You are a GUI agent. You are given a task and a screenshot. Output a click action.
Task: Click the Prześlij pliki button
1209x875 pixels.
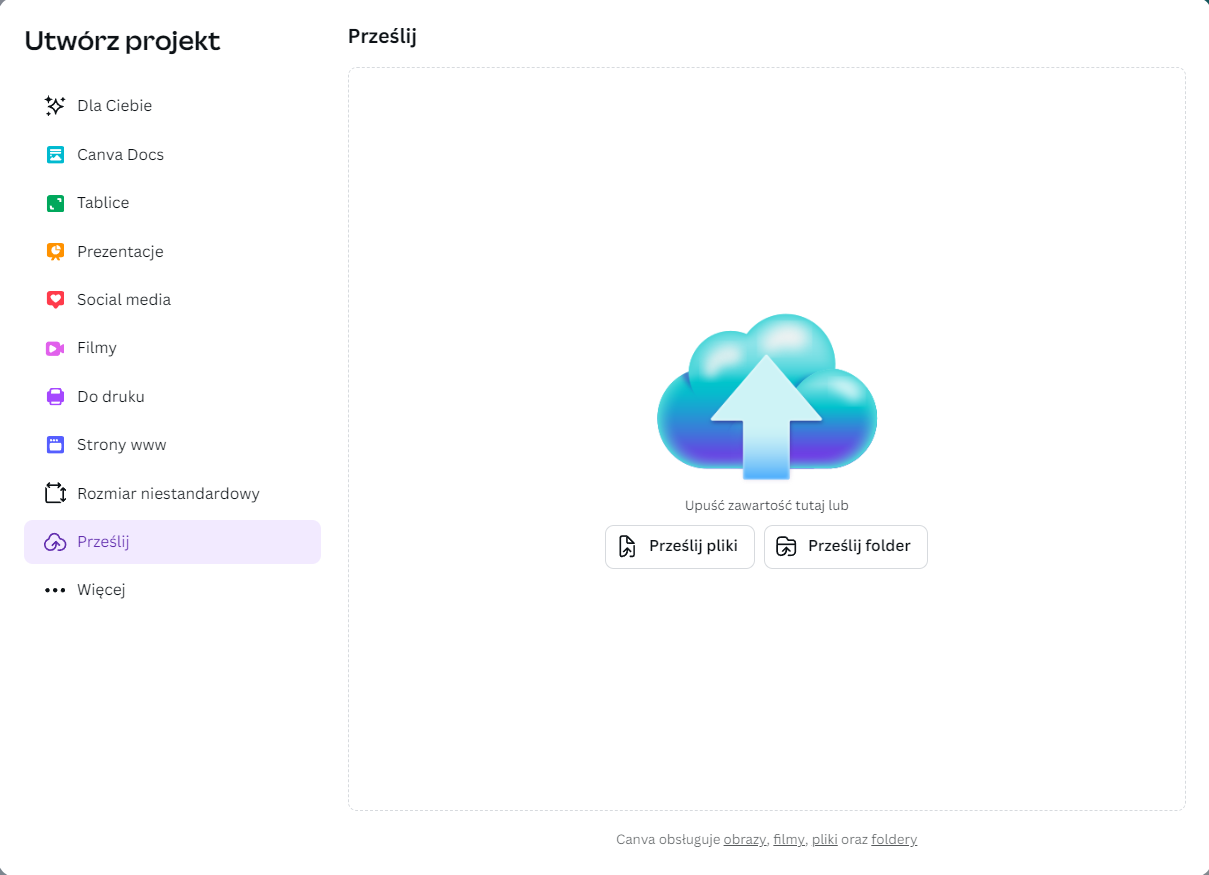(680, 547)
